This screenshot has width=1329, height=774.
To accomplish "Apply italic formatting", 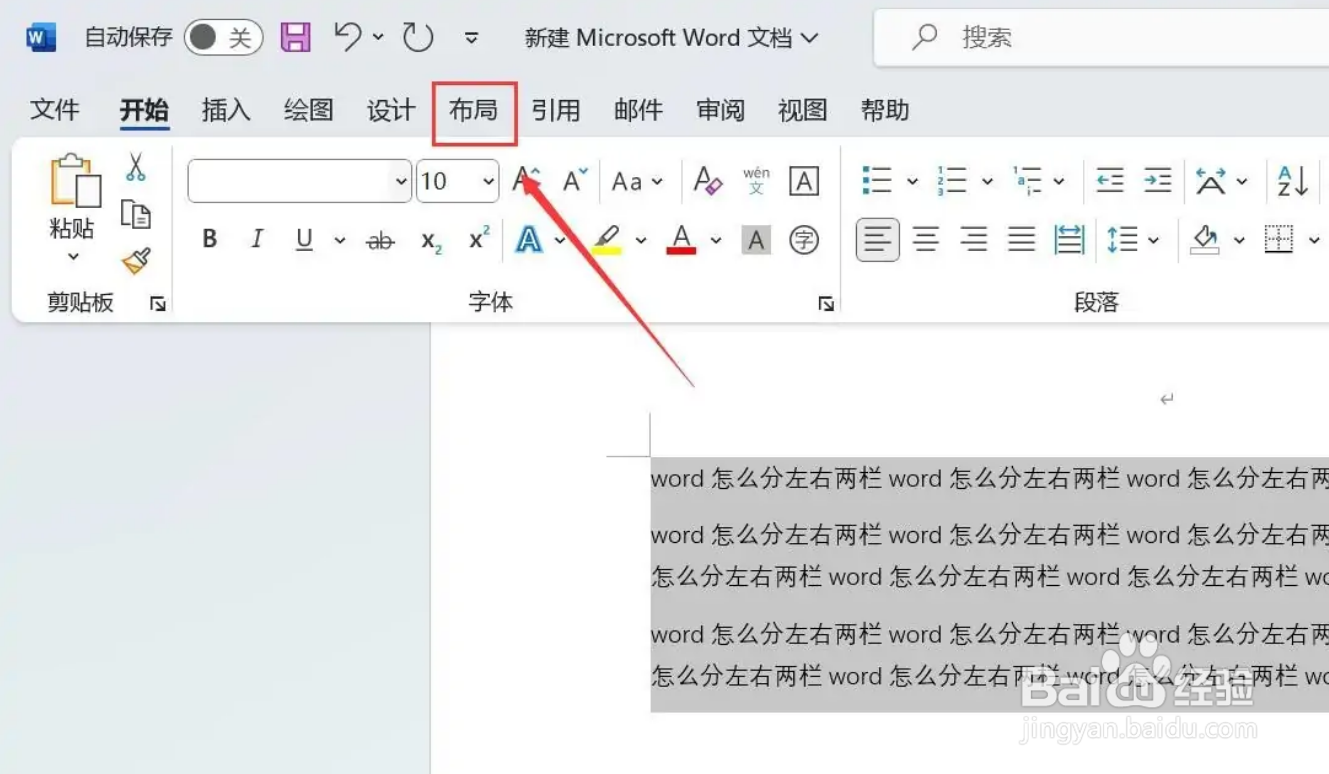I will pos(257,238).
